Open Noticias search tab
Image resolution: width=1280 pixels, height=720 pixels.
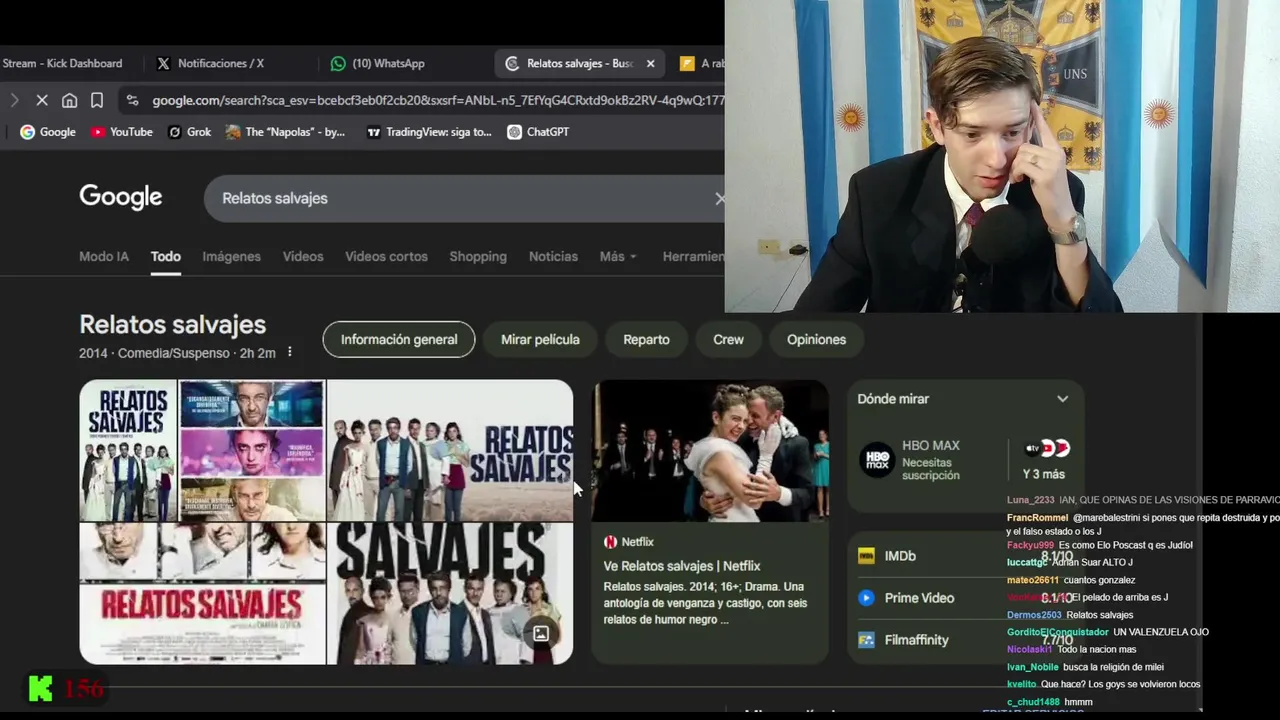(x=553, y=256)
